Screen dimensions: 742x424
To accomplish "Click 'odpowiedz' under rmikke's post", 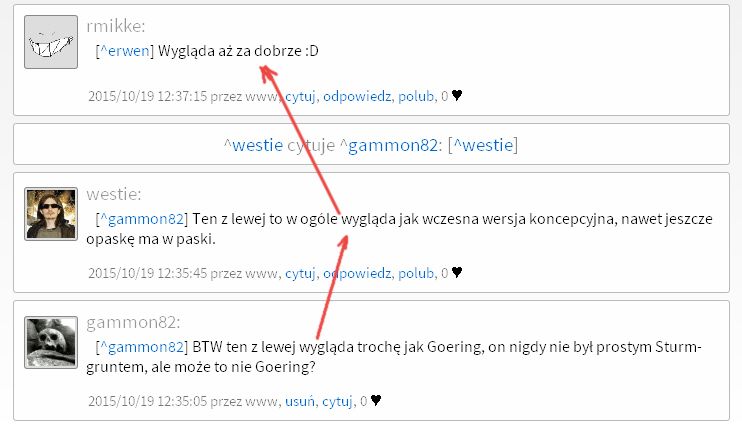I will pos(357,96).
